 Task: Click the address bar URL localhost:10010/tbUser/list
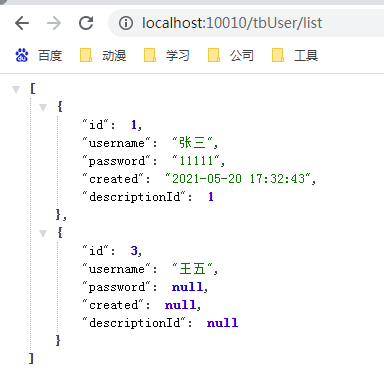tap(232, 23)
